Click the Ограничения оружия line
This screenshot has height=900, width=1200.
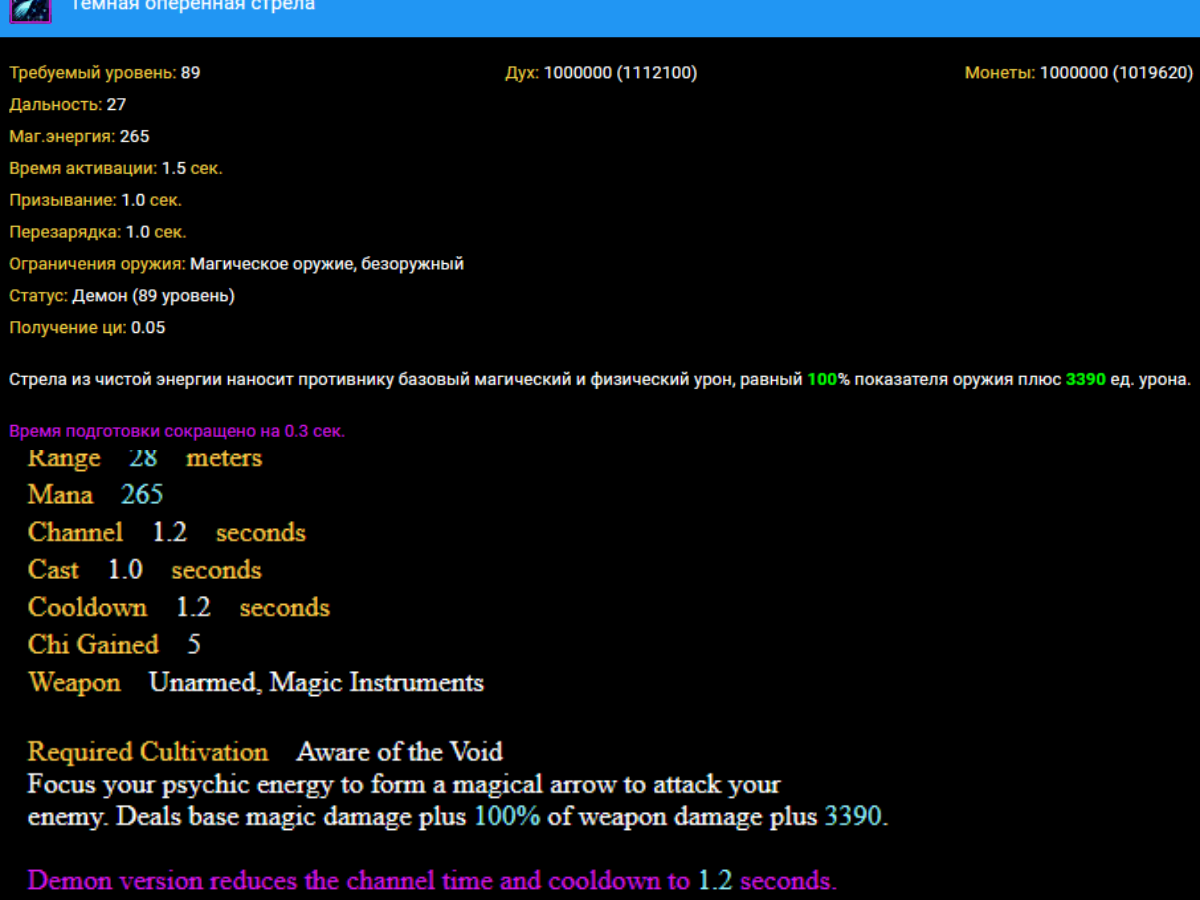click(236, 265)
